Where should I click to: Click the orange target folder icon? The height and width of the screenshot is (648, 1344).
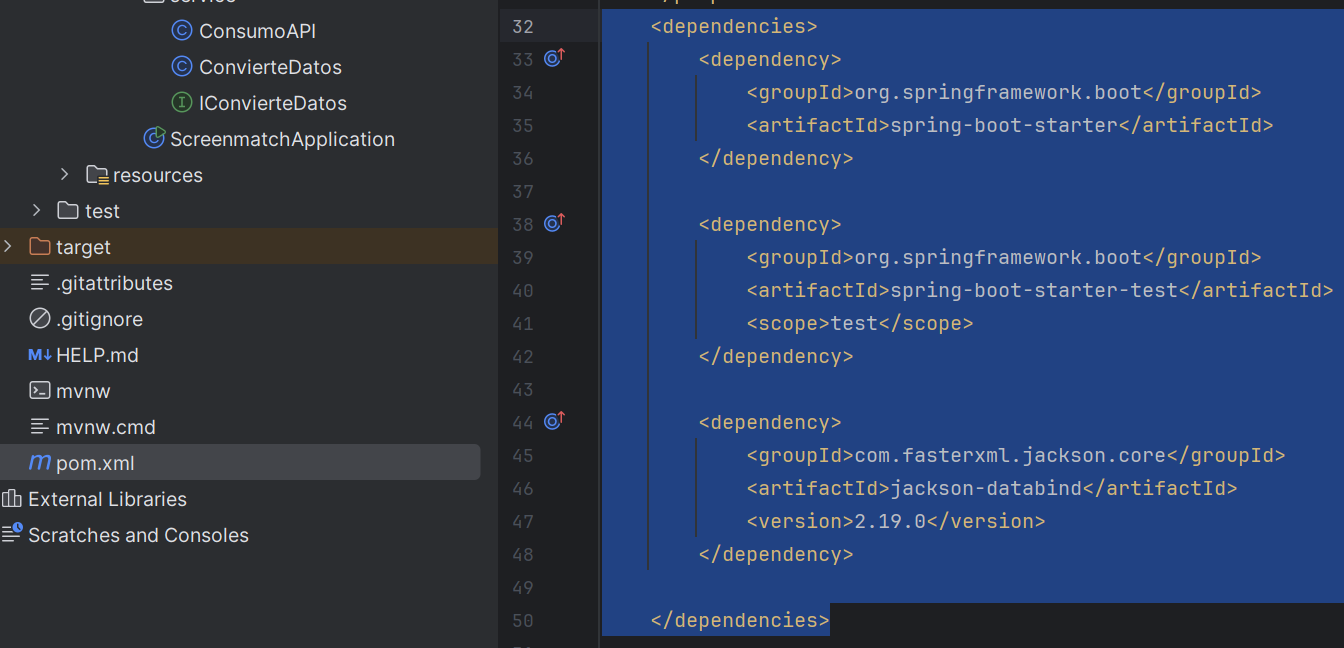[x=40, y=247]
